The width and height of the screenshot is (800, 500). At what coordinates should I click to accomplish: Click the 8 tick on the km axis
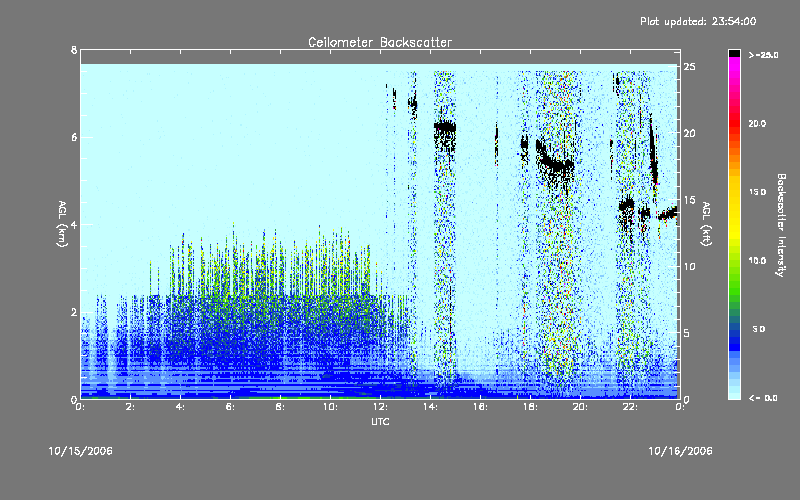coord(74,50)
